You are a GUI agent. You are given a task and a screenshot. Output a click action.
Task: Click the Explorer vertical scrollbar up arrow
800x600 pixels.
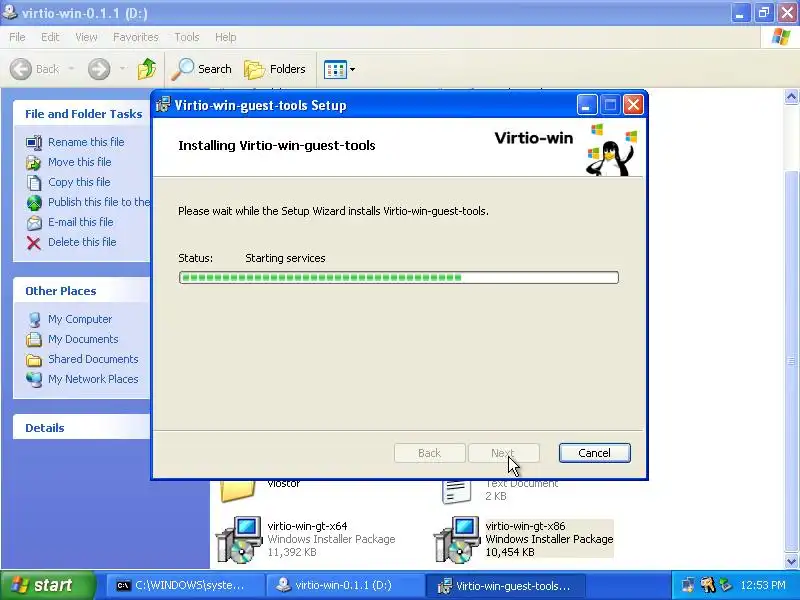click(791, 96)
